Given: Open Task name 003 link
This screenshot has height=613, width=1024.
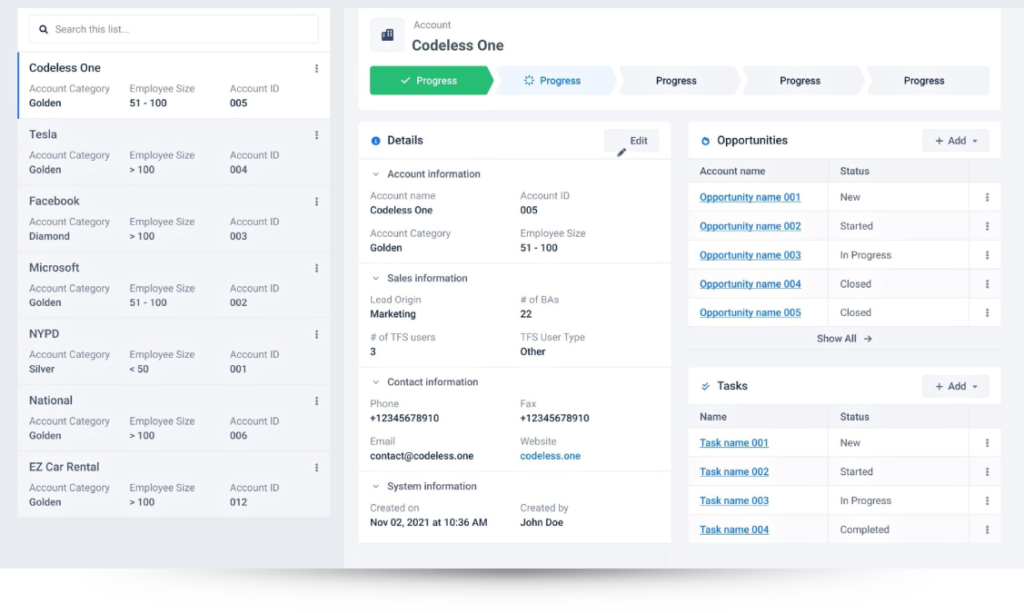Looking at the screenshot, I should (734, 501).
